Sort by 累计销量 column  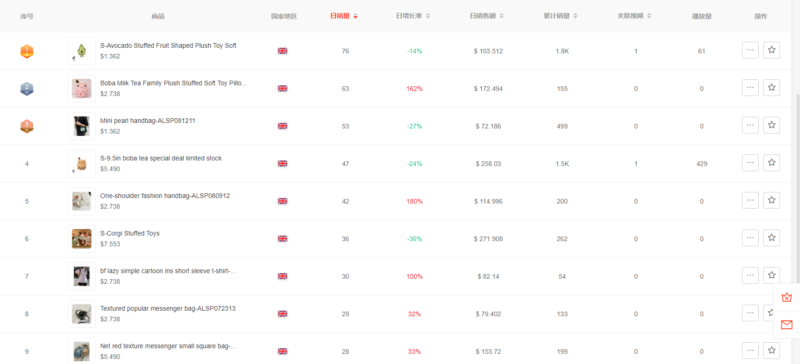click(x=561, y=16)
